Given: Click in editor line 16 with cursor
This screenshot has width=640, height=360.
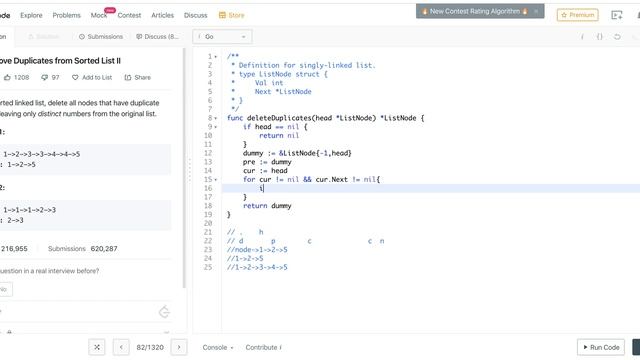Looking at the screenshot, I should click(x=431, y=188).
